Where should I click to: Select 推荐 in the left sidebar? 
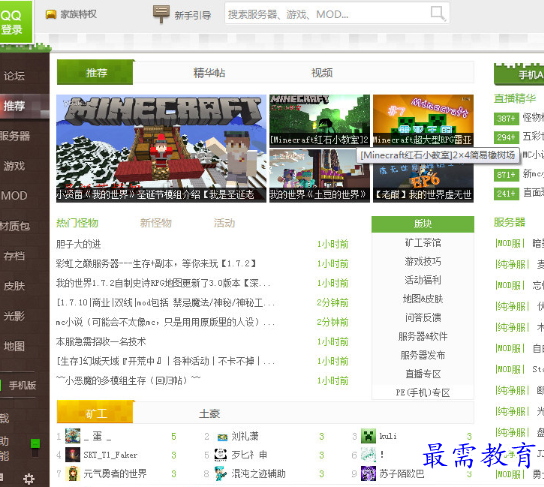[x=14, y=105]
